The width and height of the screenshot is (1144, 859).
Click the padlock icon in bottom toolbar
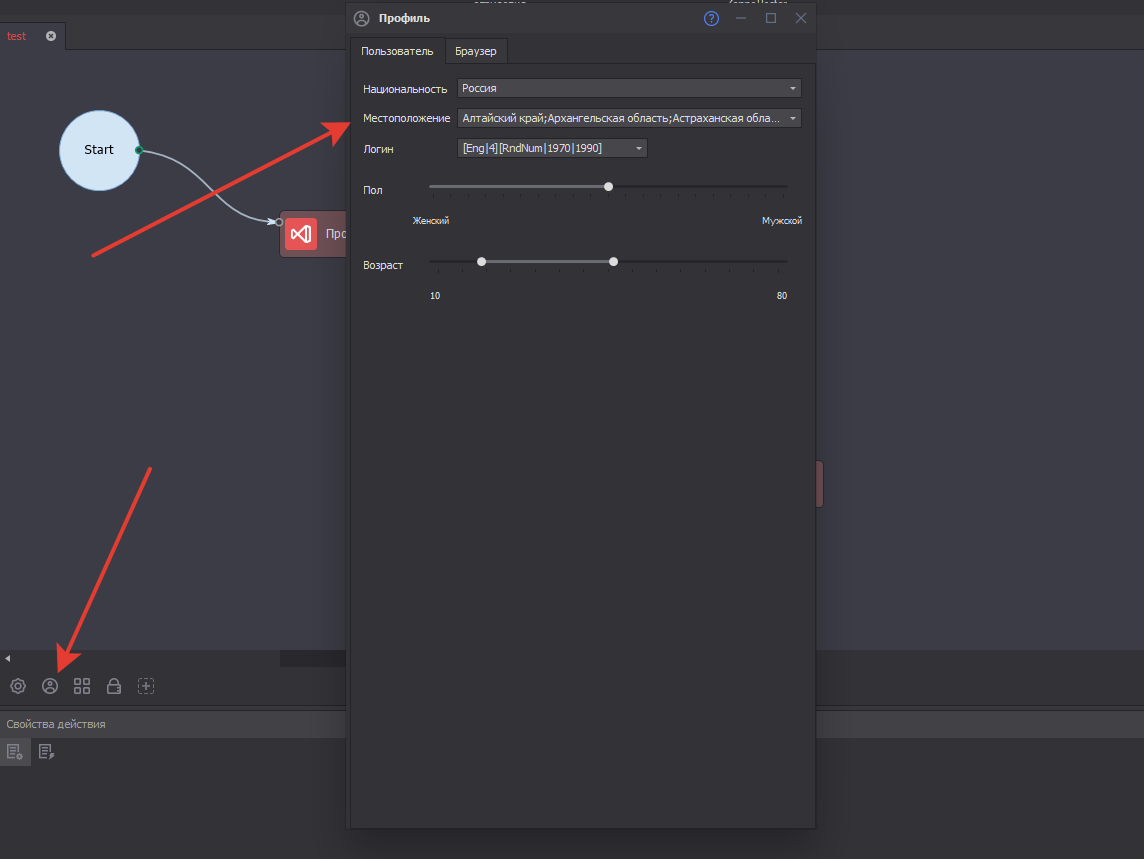[x=114, y=686]
